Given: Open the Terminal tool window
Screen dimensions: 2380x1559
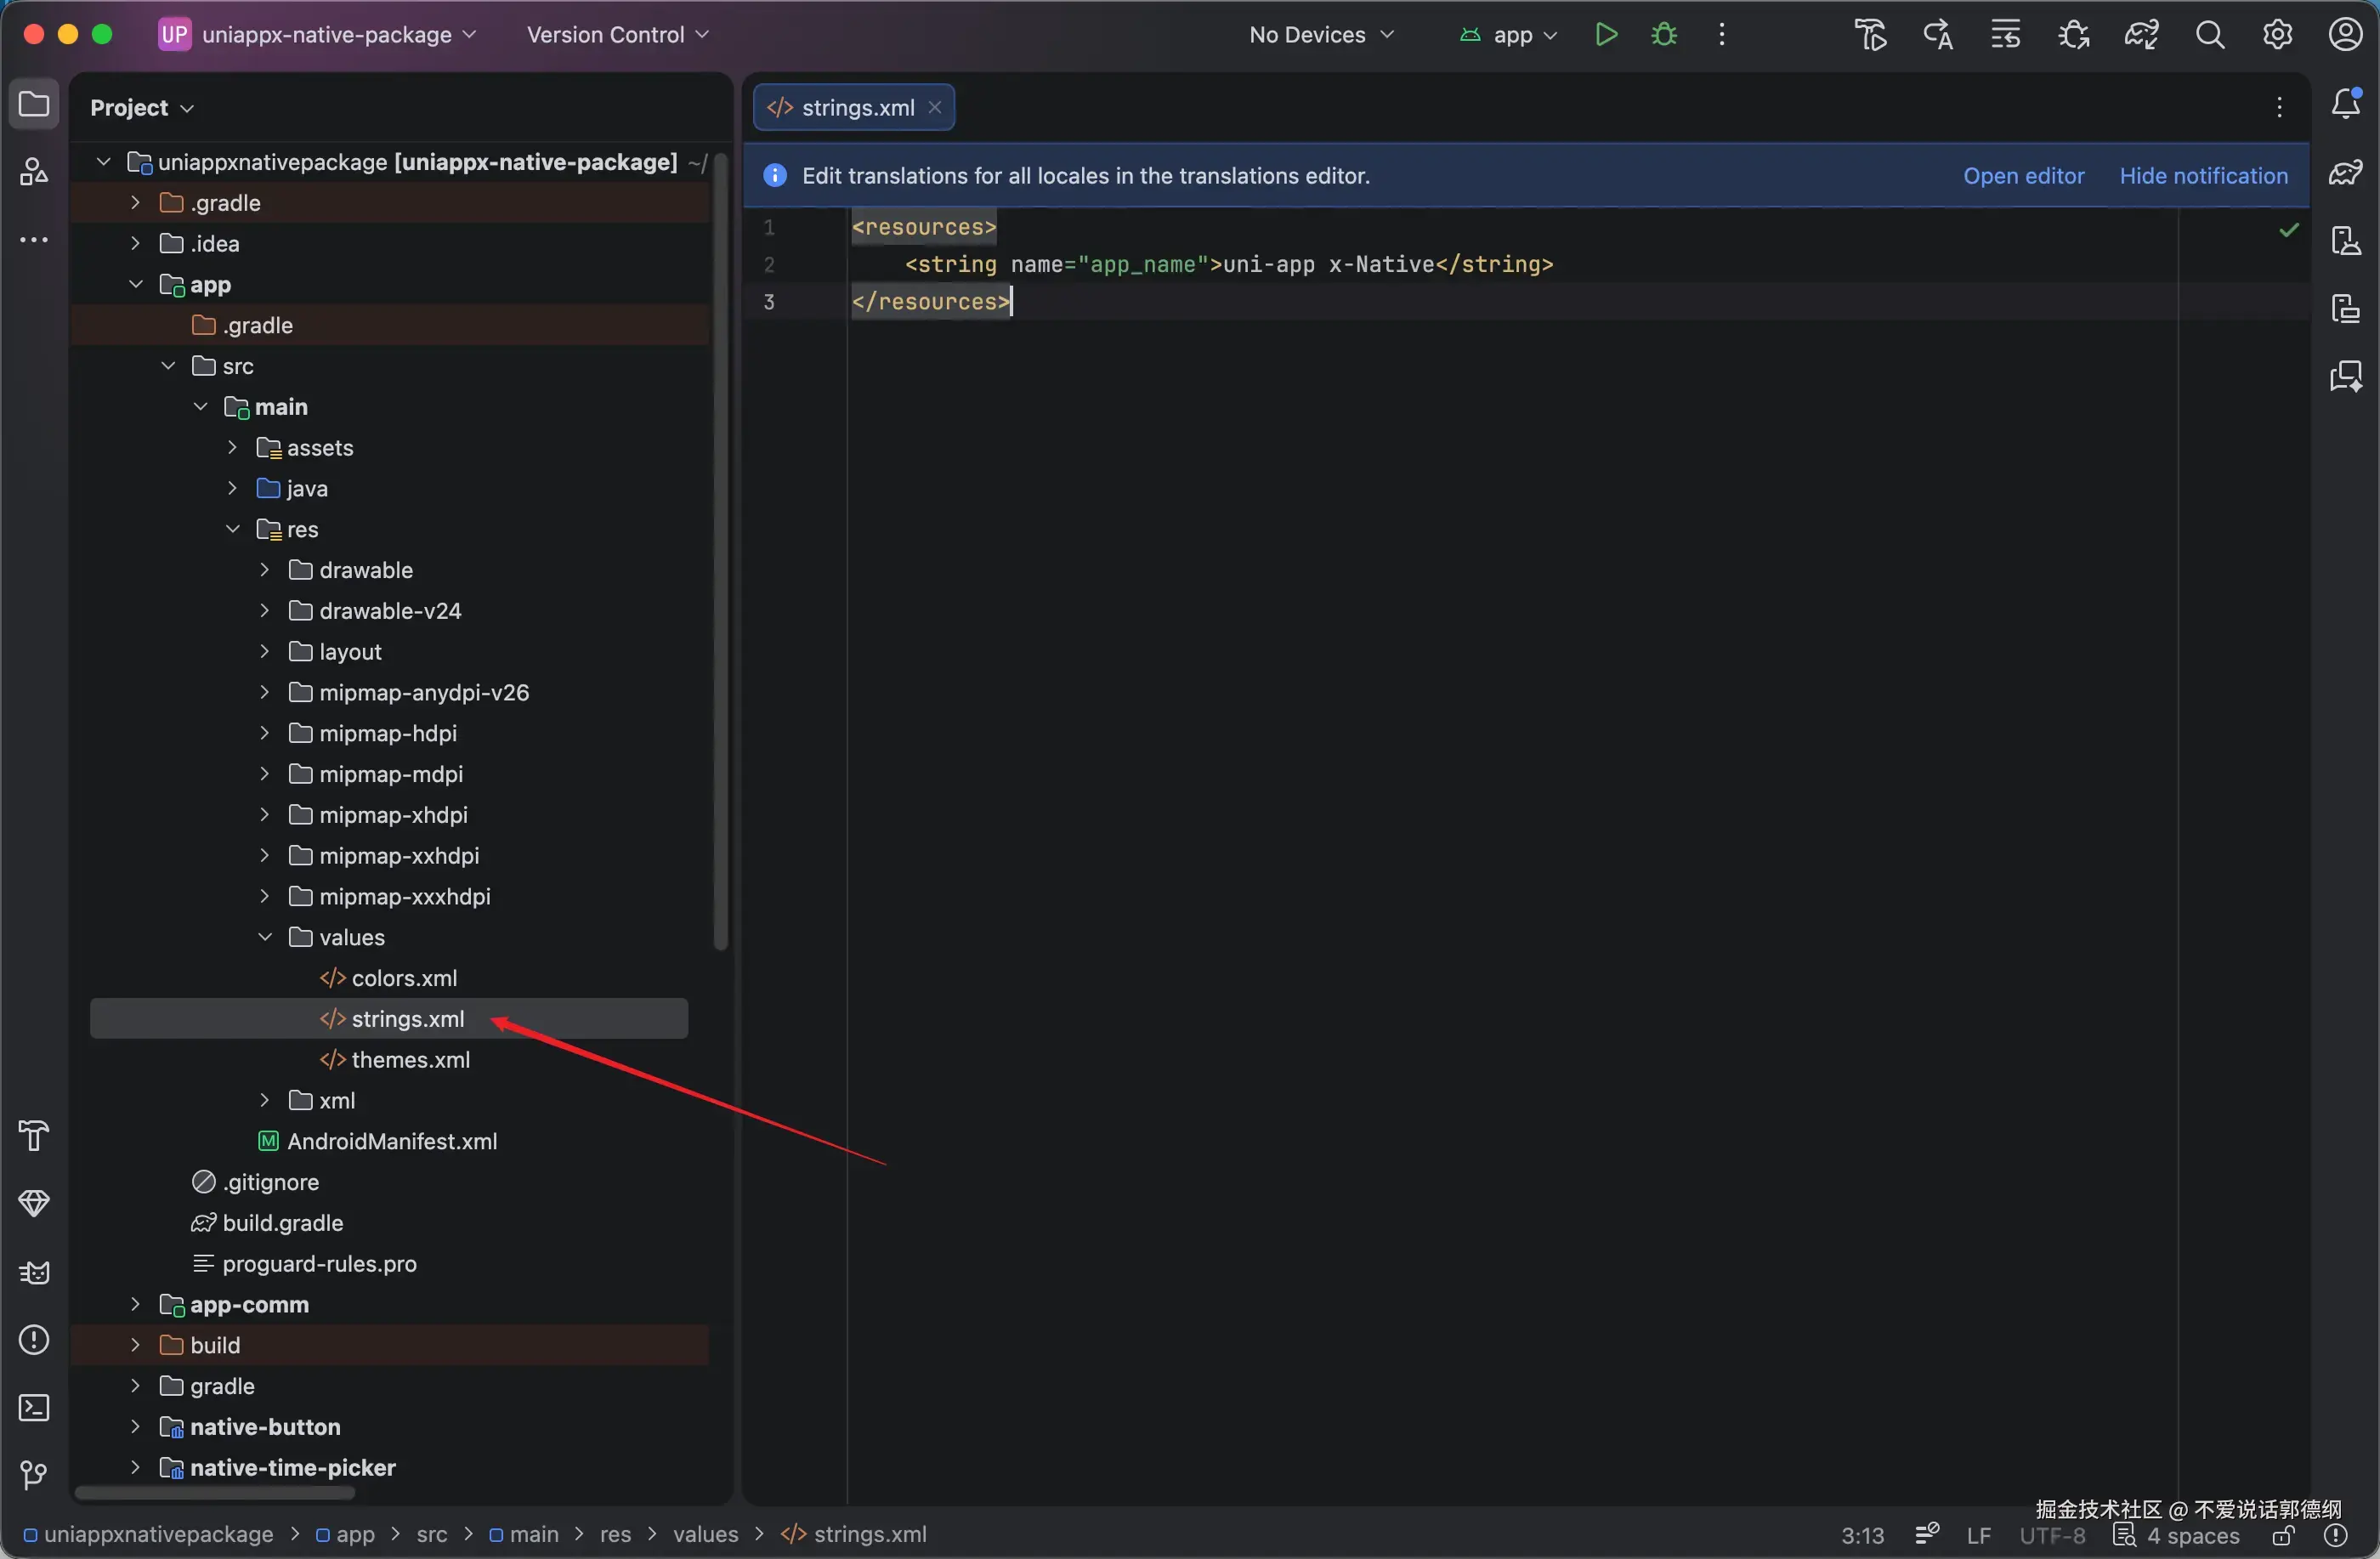Looking at the screenshot, I should tap(34, 1408).
